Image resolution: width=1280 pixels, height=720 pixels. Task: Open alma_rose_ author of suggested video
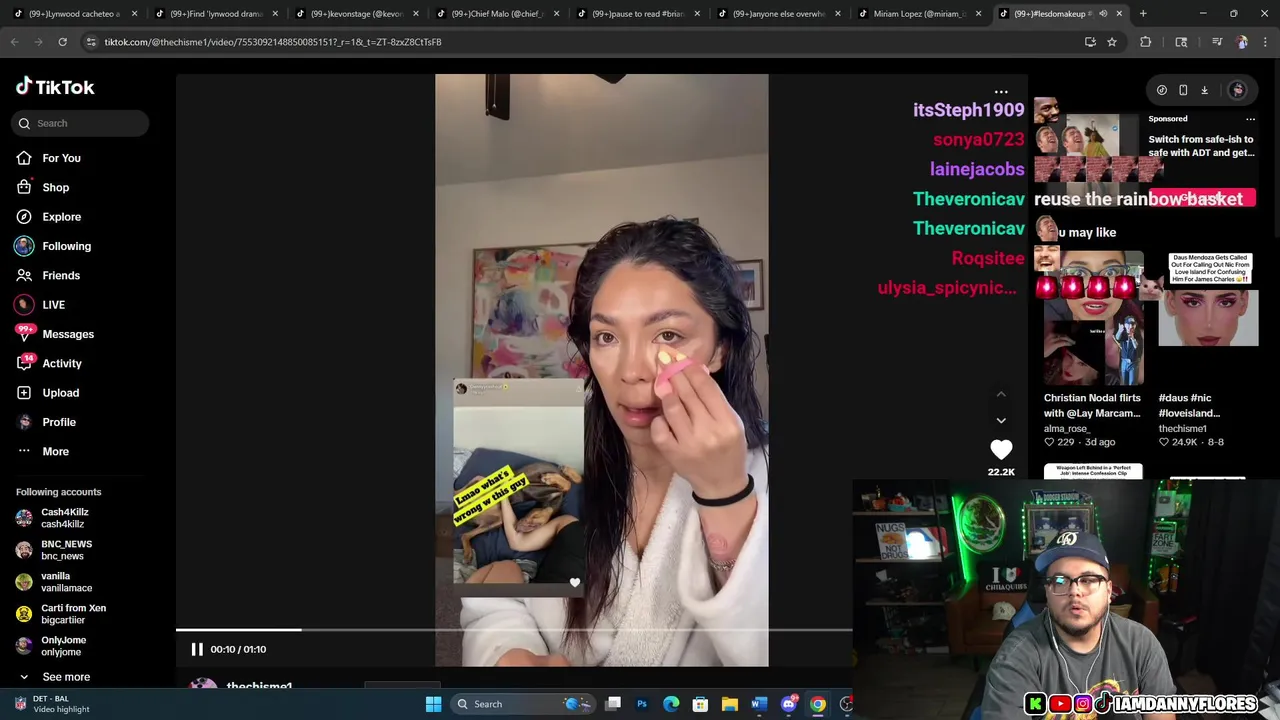pyautogui.click(x=1067, y=428)
